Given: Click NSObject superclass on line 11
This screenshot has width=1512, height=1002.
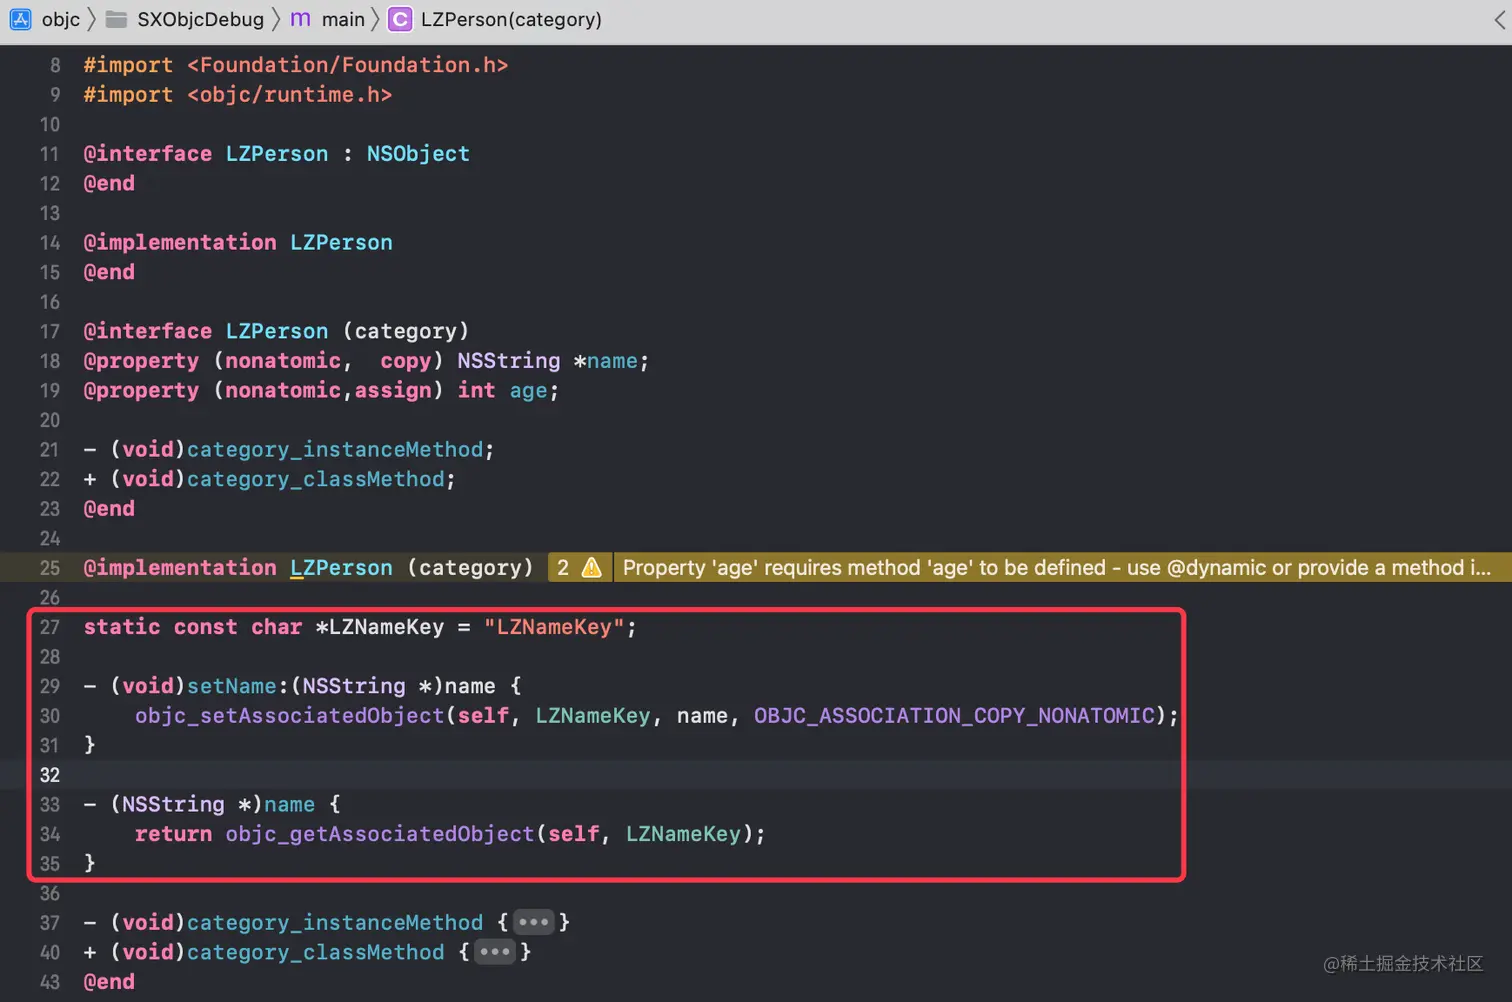Looking at the screenshot, I should pyautogui.click(x=418, y=154).
